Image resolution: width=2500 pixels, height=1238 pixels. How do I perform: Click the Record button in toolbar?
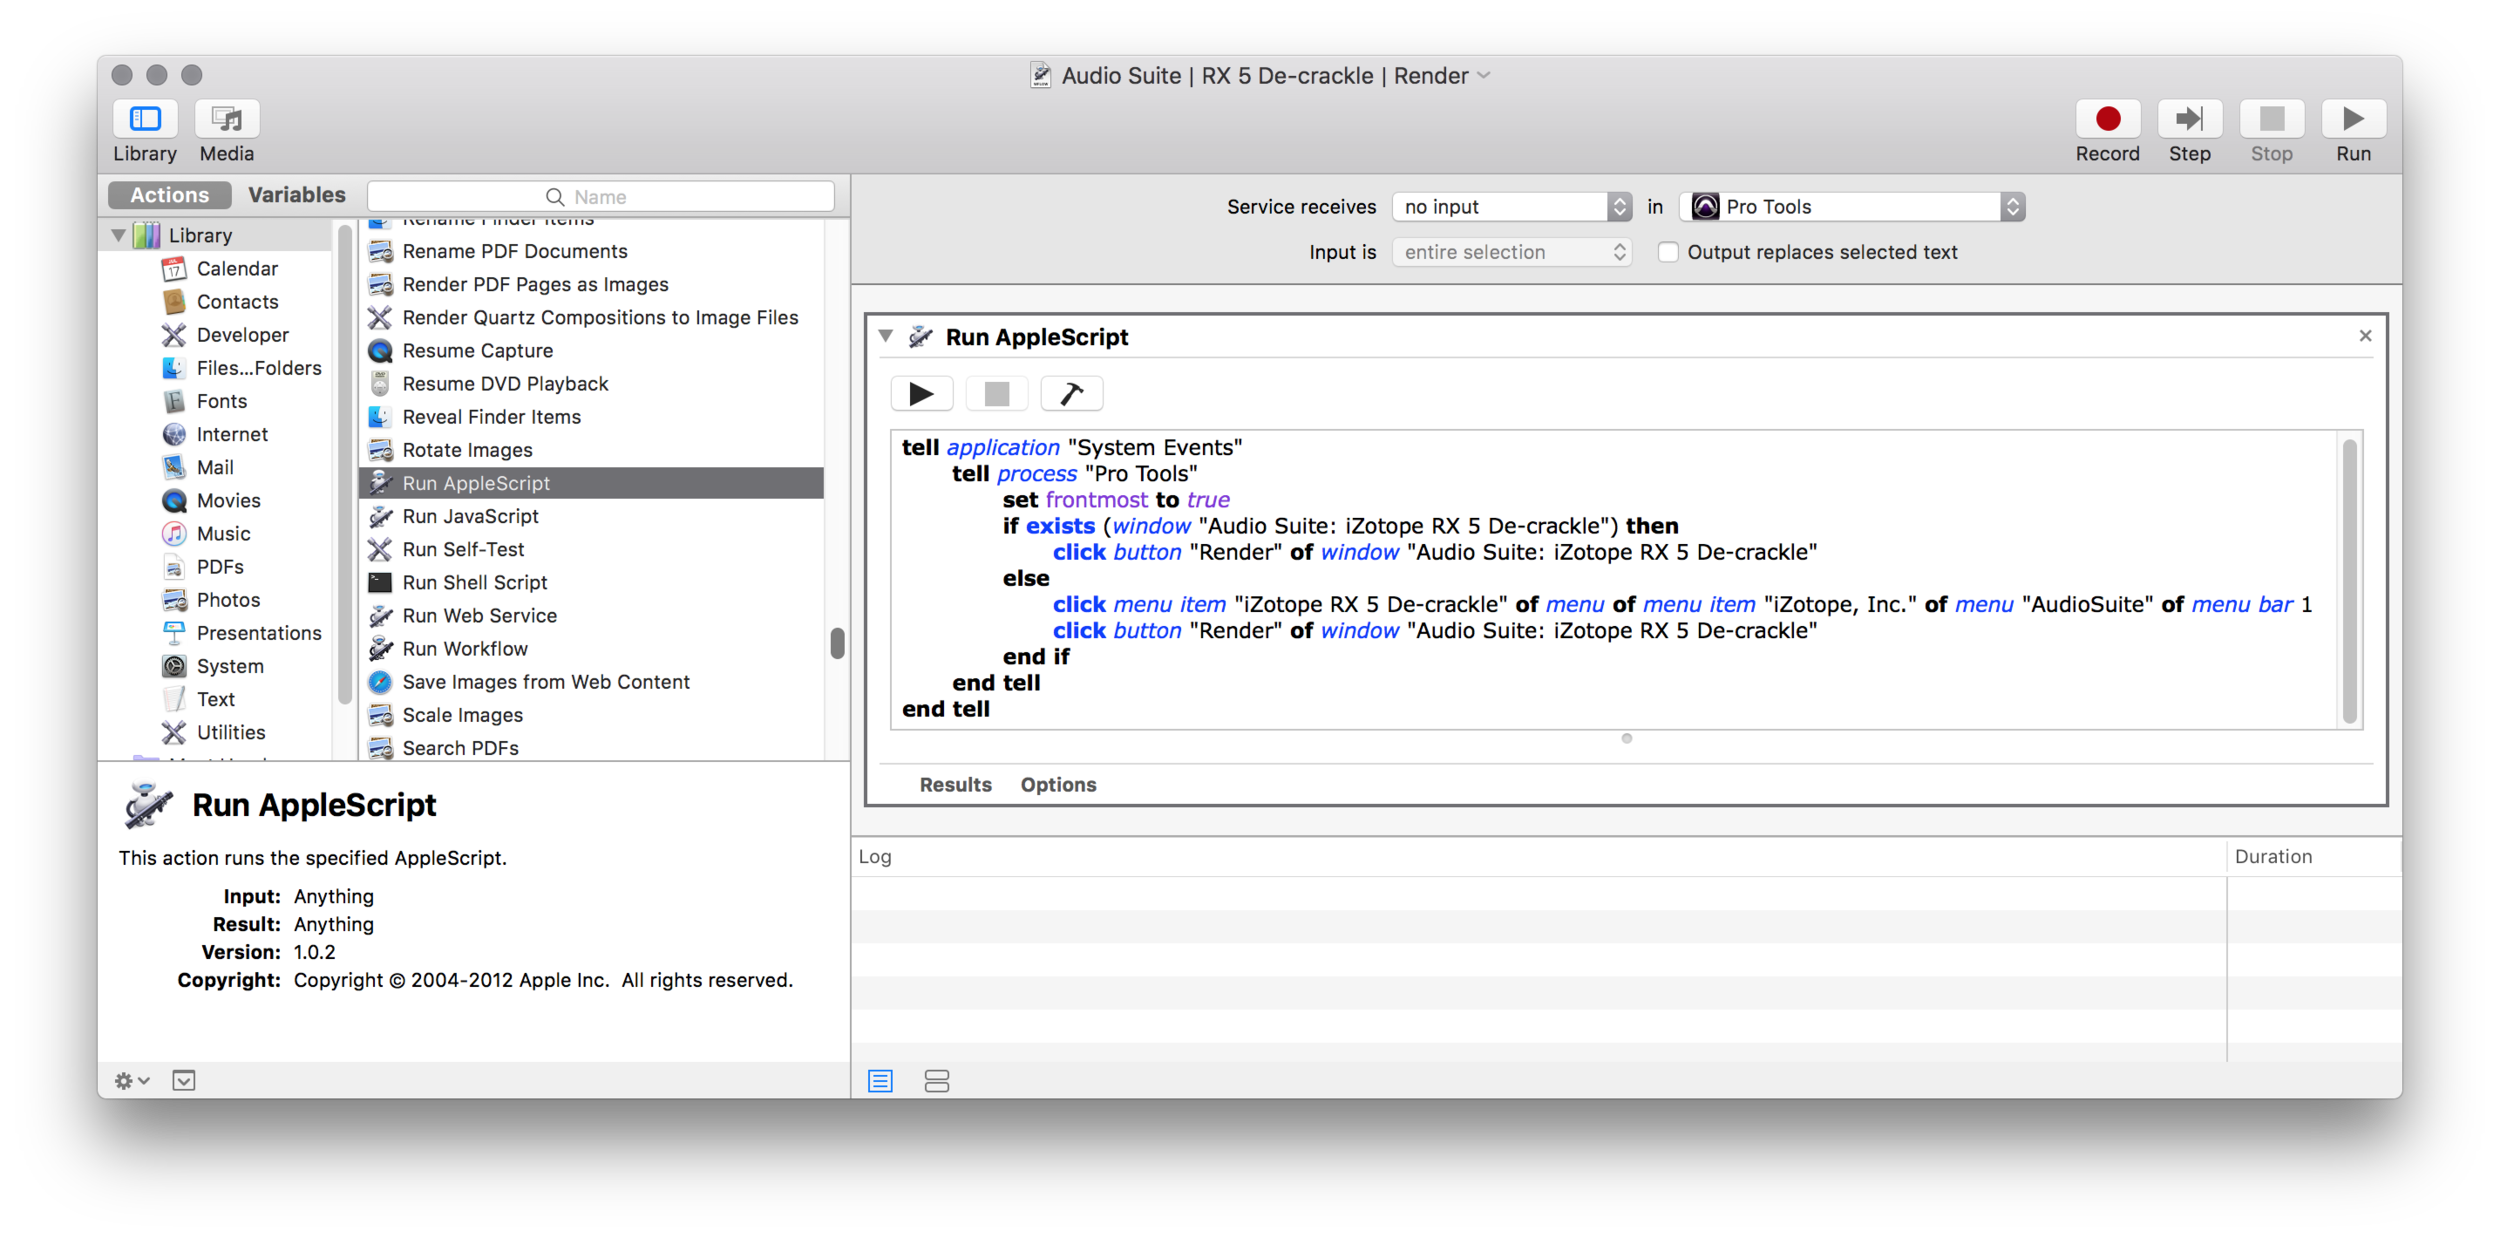2107,119
